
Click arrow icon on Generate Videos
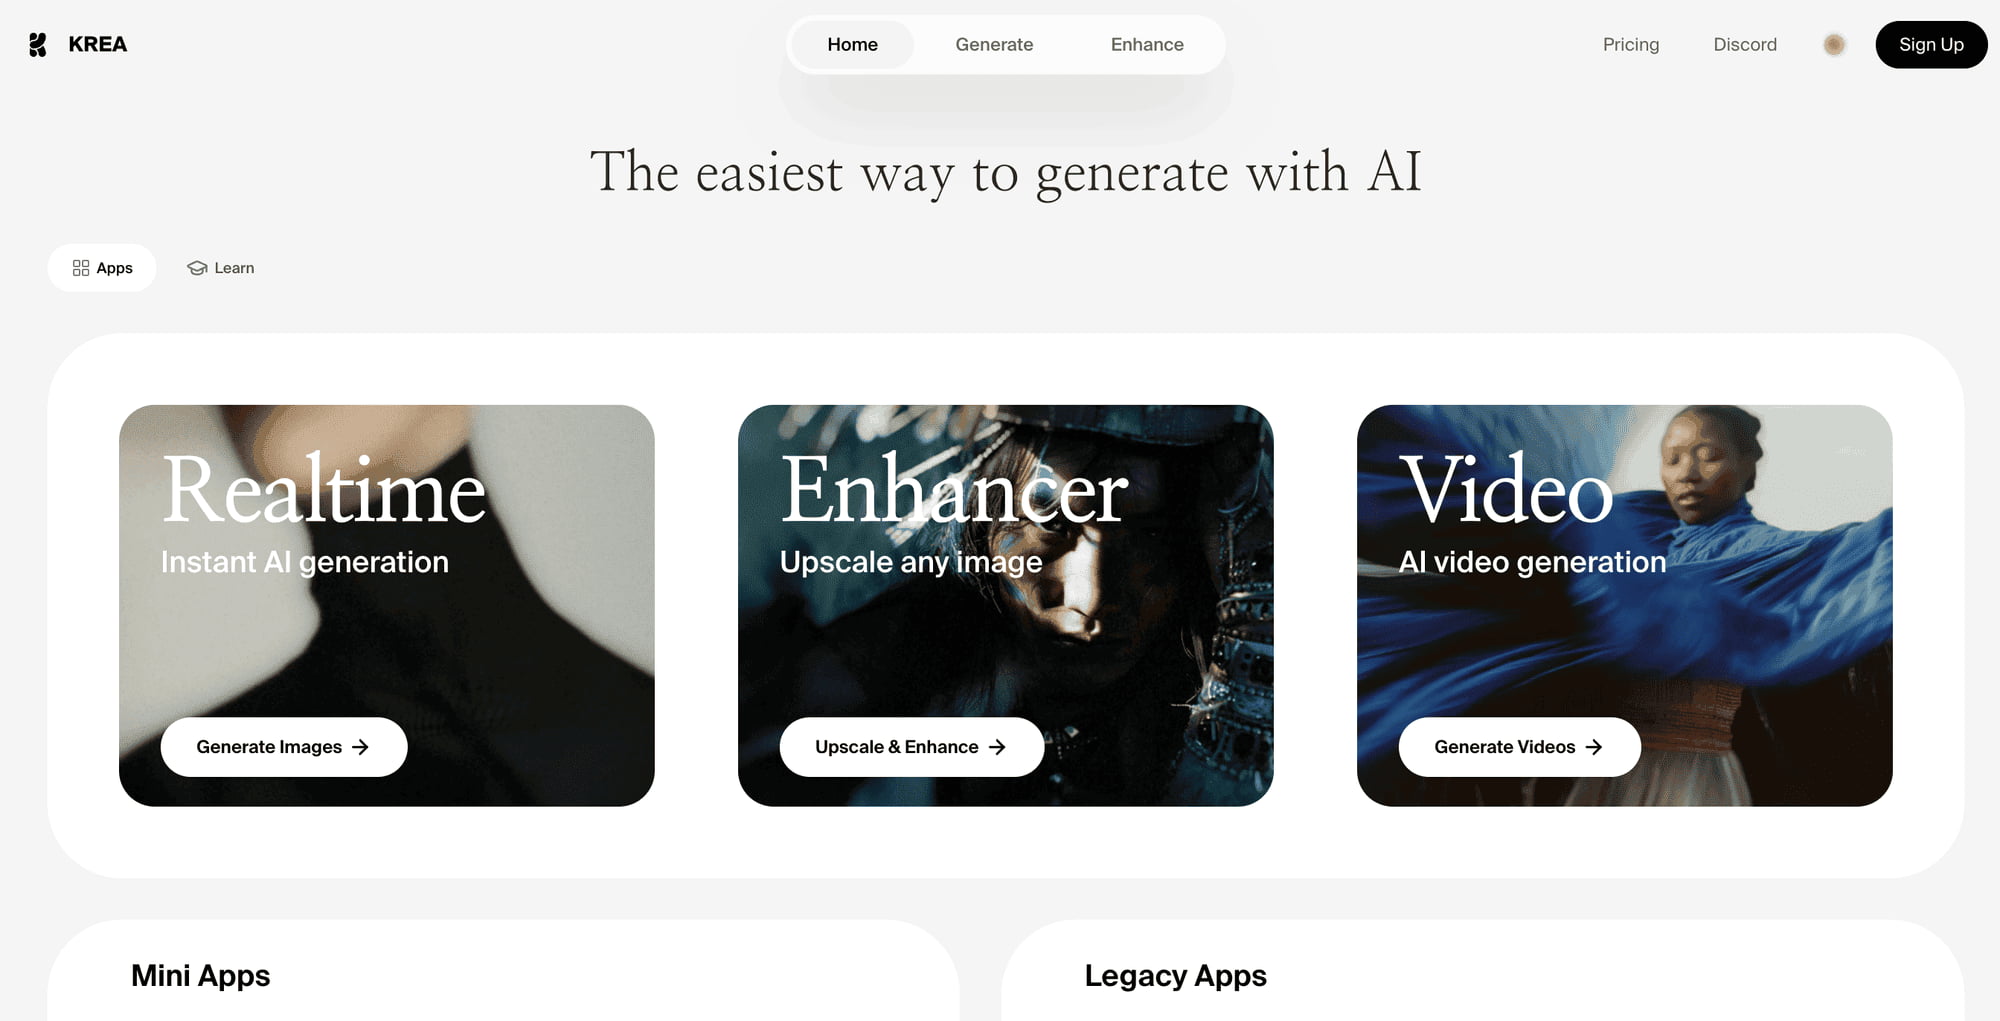[1594, 747]
